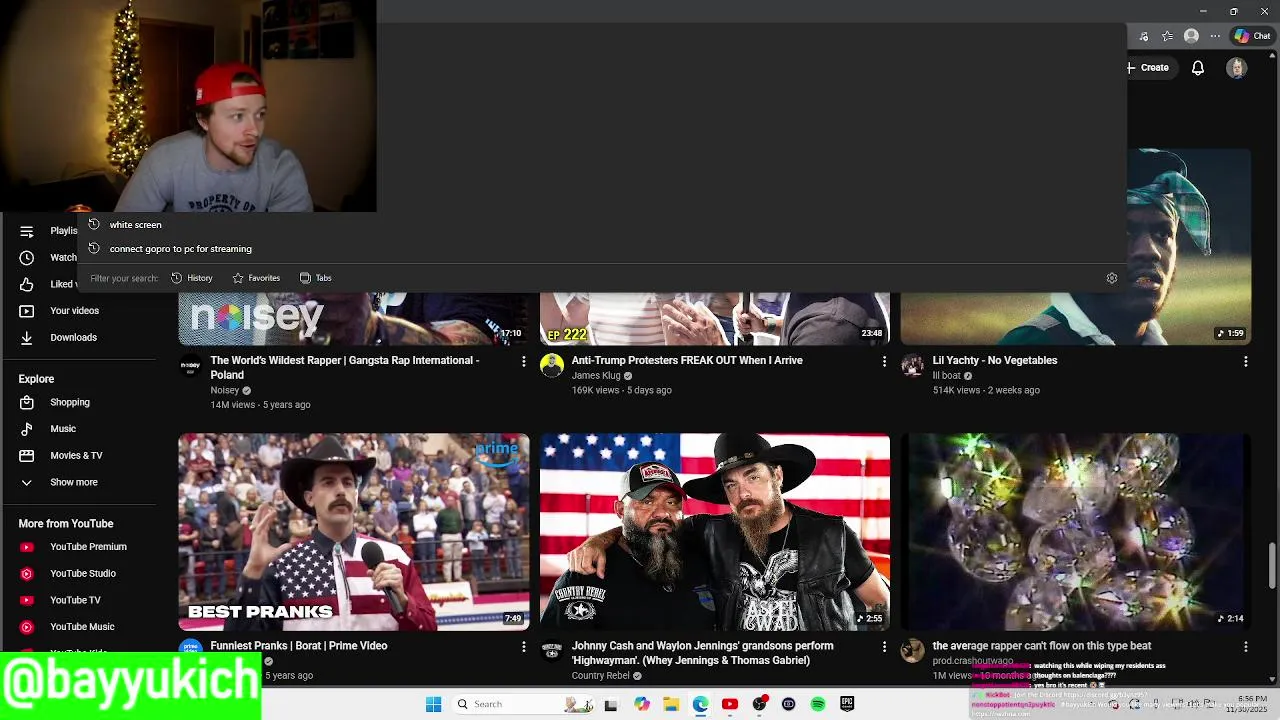Click the Playlists icon in sidebar
1280x720 pixels.
pos(27,231)
